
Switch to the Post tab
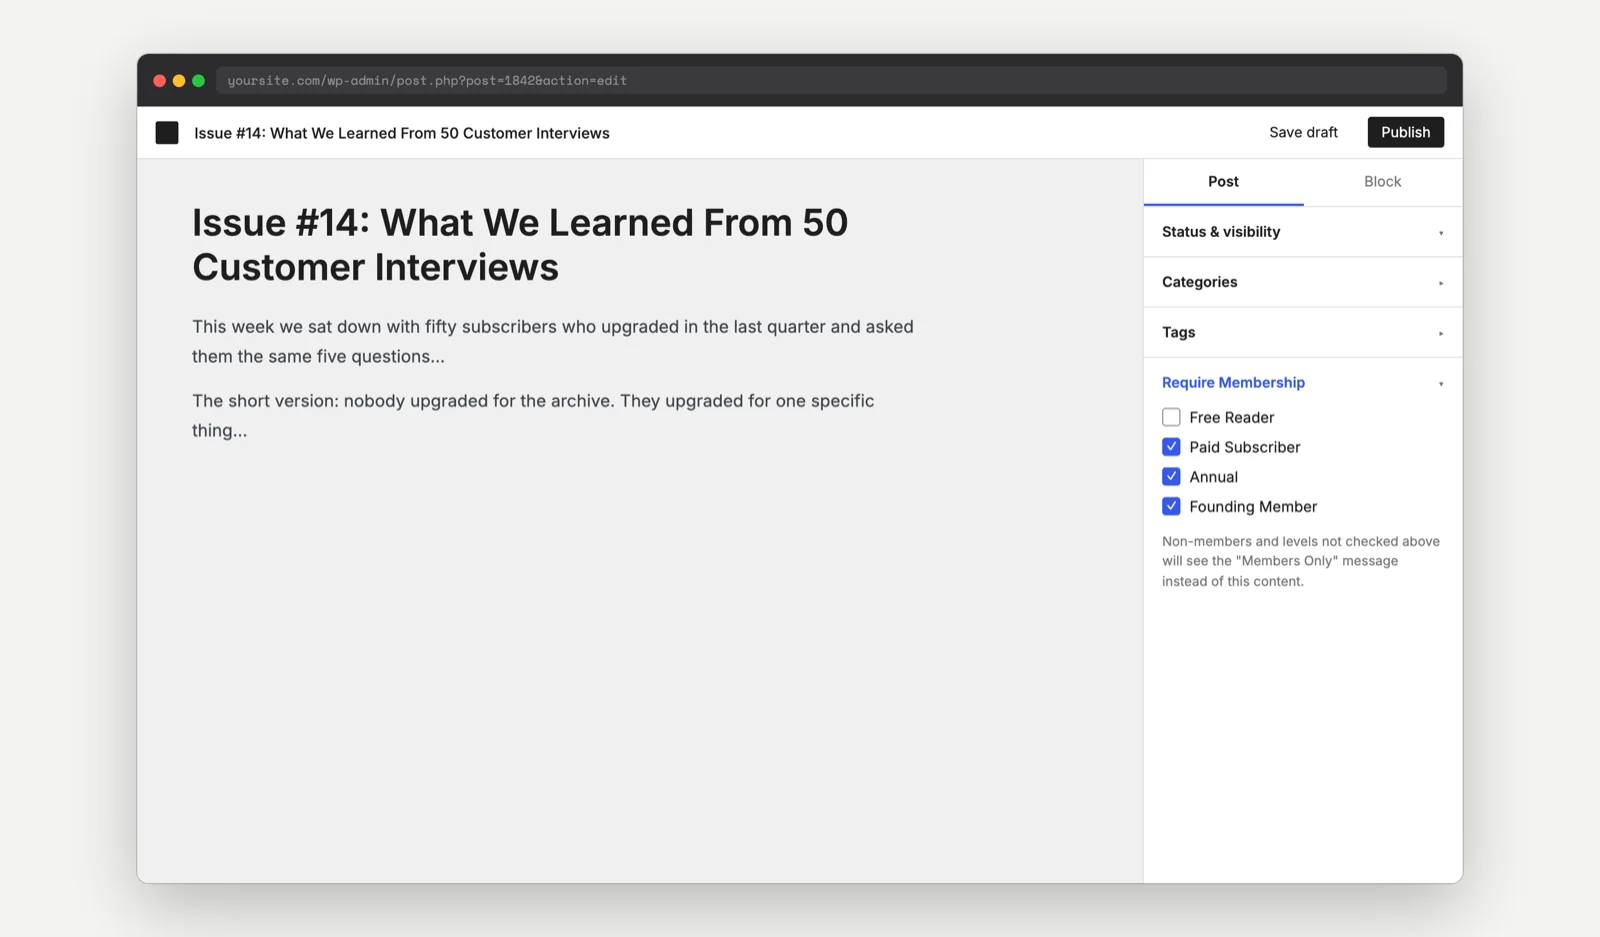pyautogui.click(x=1223, y=182)
